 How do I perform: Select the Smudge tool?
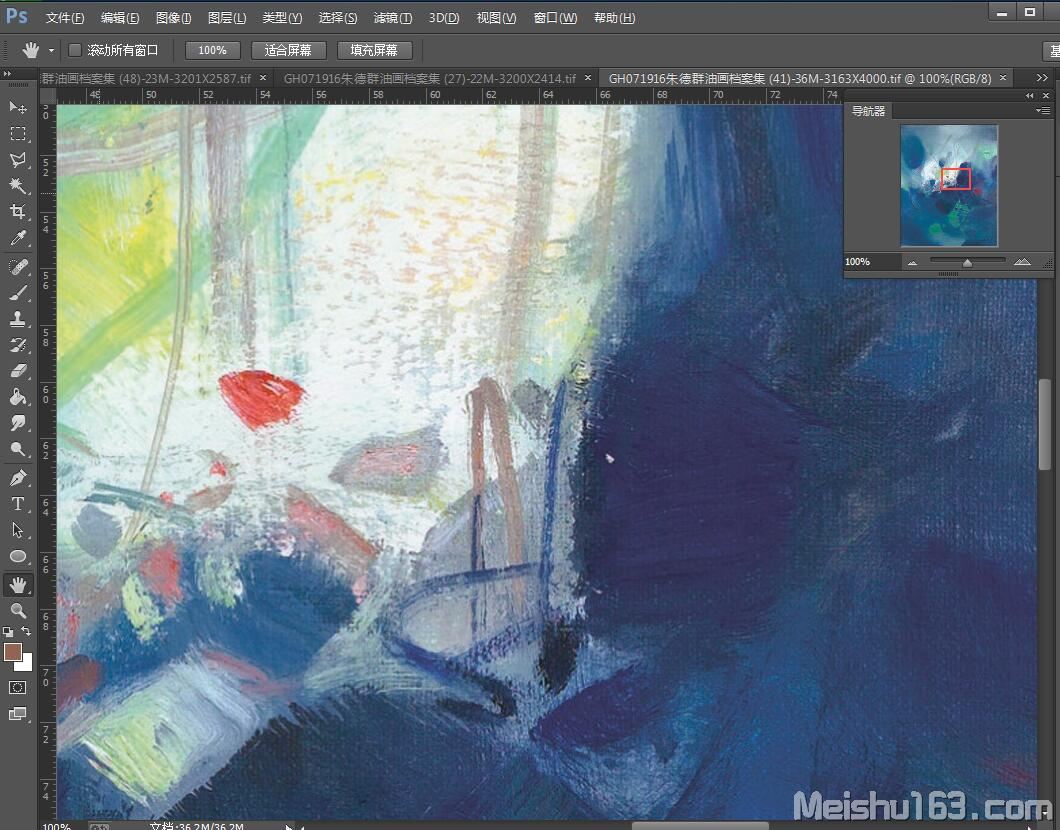pos(18,422)
